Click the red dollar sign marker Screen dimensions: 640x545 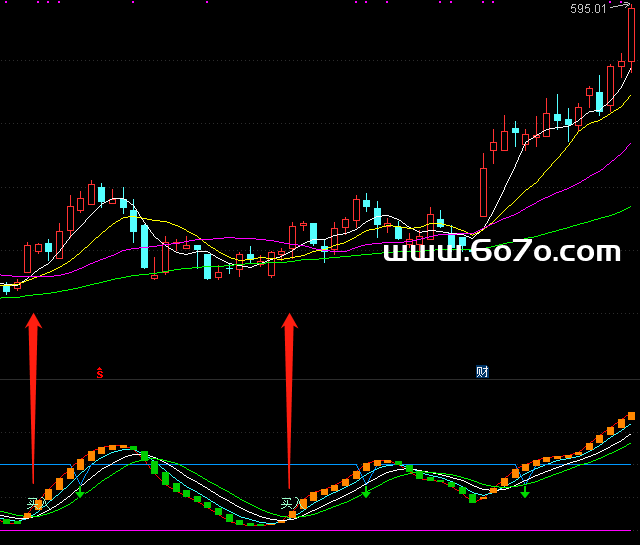pyautogui.click(x=100, y=373)
